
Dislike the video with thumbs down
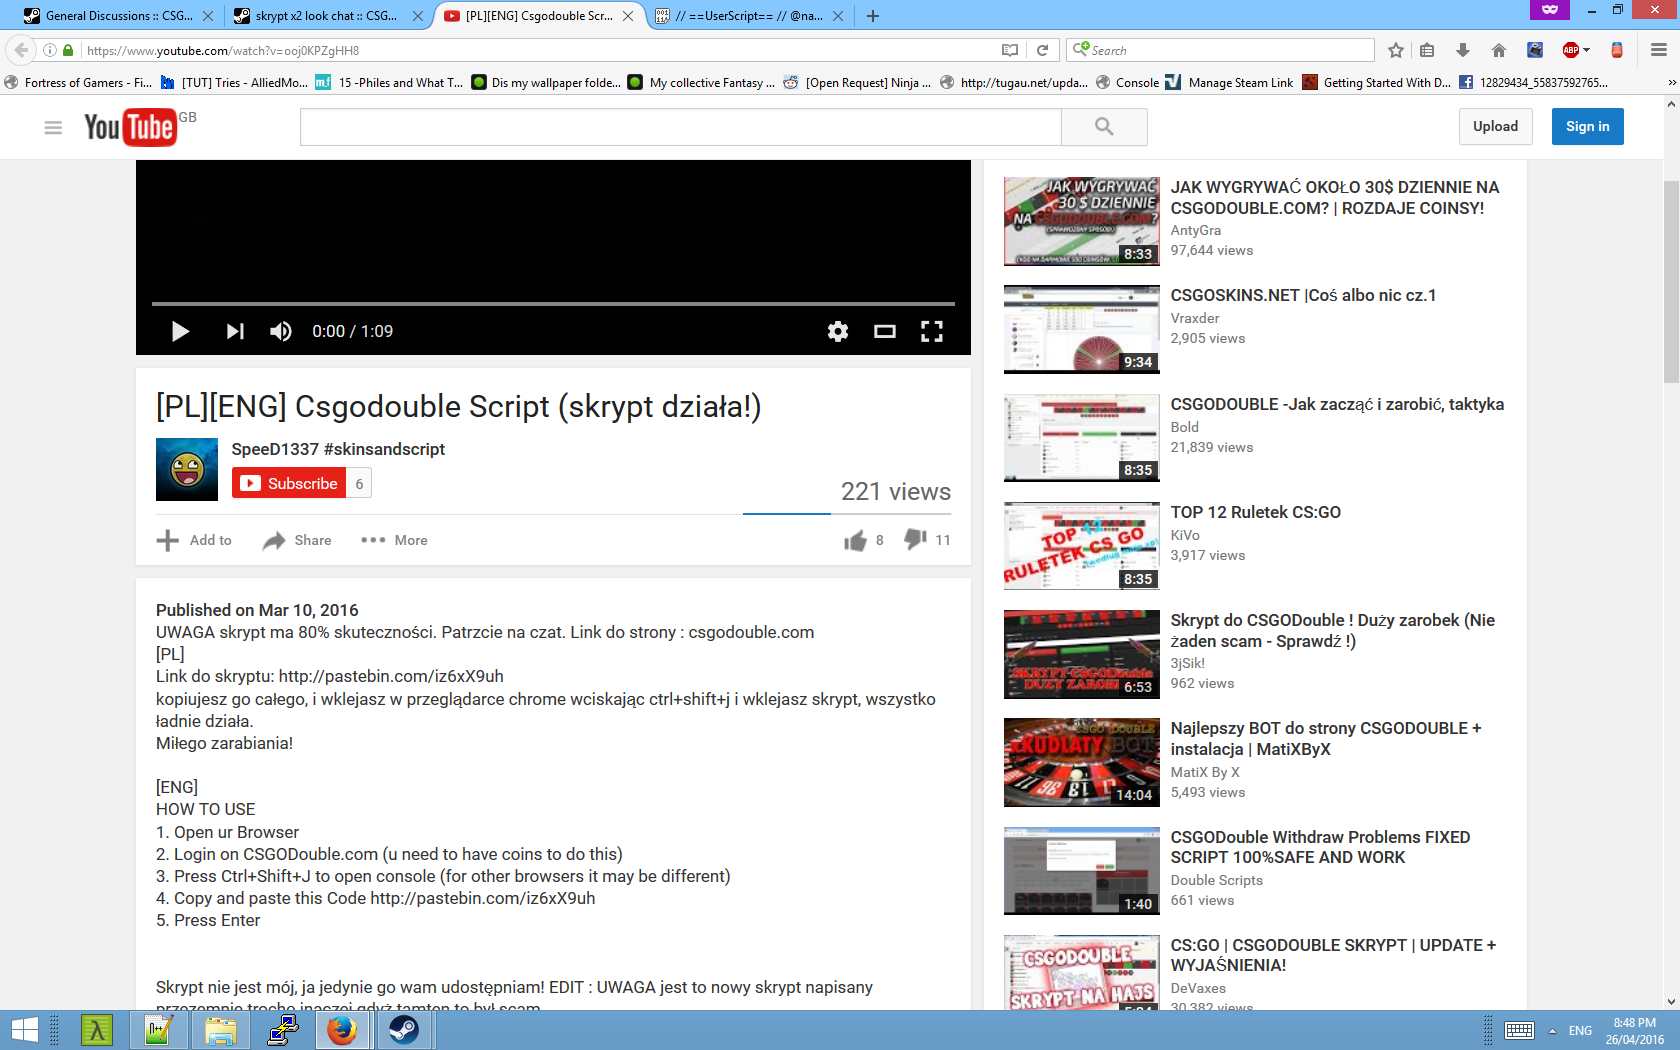pyautogui.click(x=915, y=539)
